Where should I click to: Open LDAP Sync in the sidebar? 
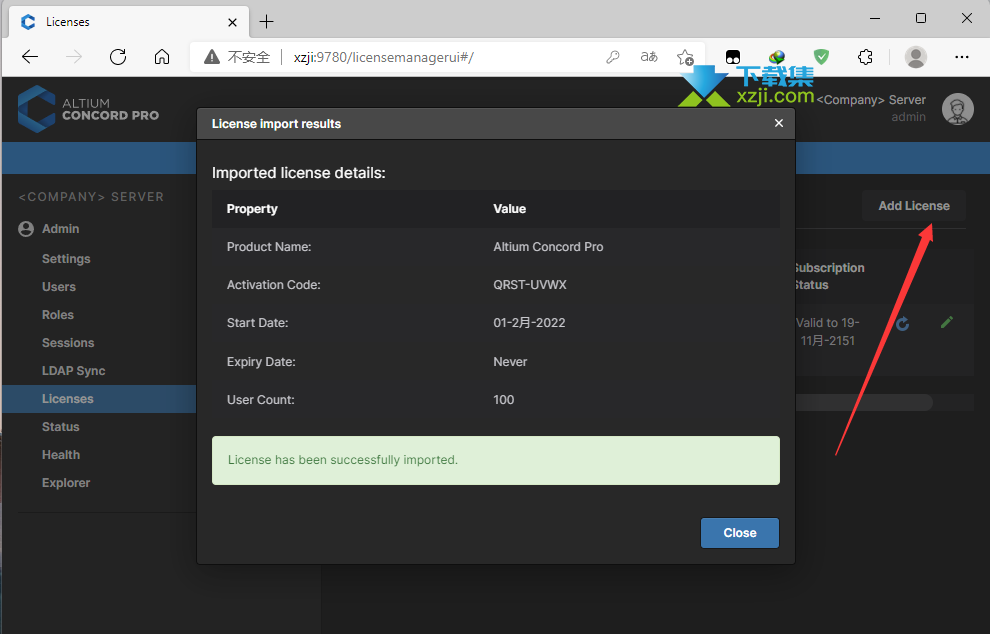pos(74,371)
